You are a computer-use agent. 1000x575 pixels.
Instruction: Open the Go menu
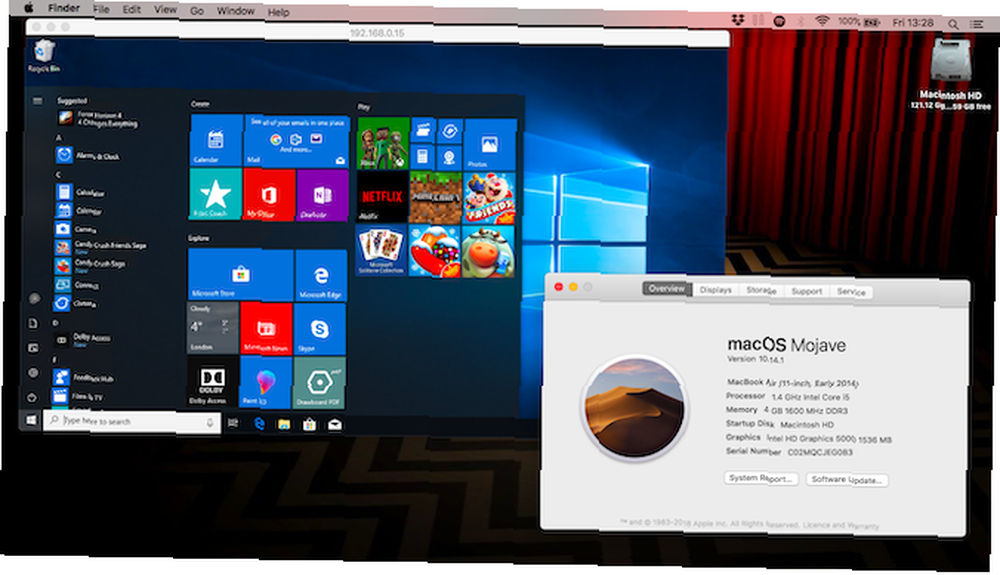click(x=196, y=11)
